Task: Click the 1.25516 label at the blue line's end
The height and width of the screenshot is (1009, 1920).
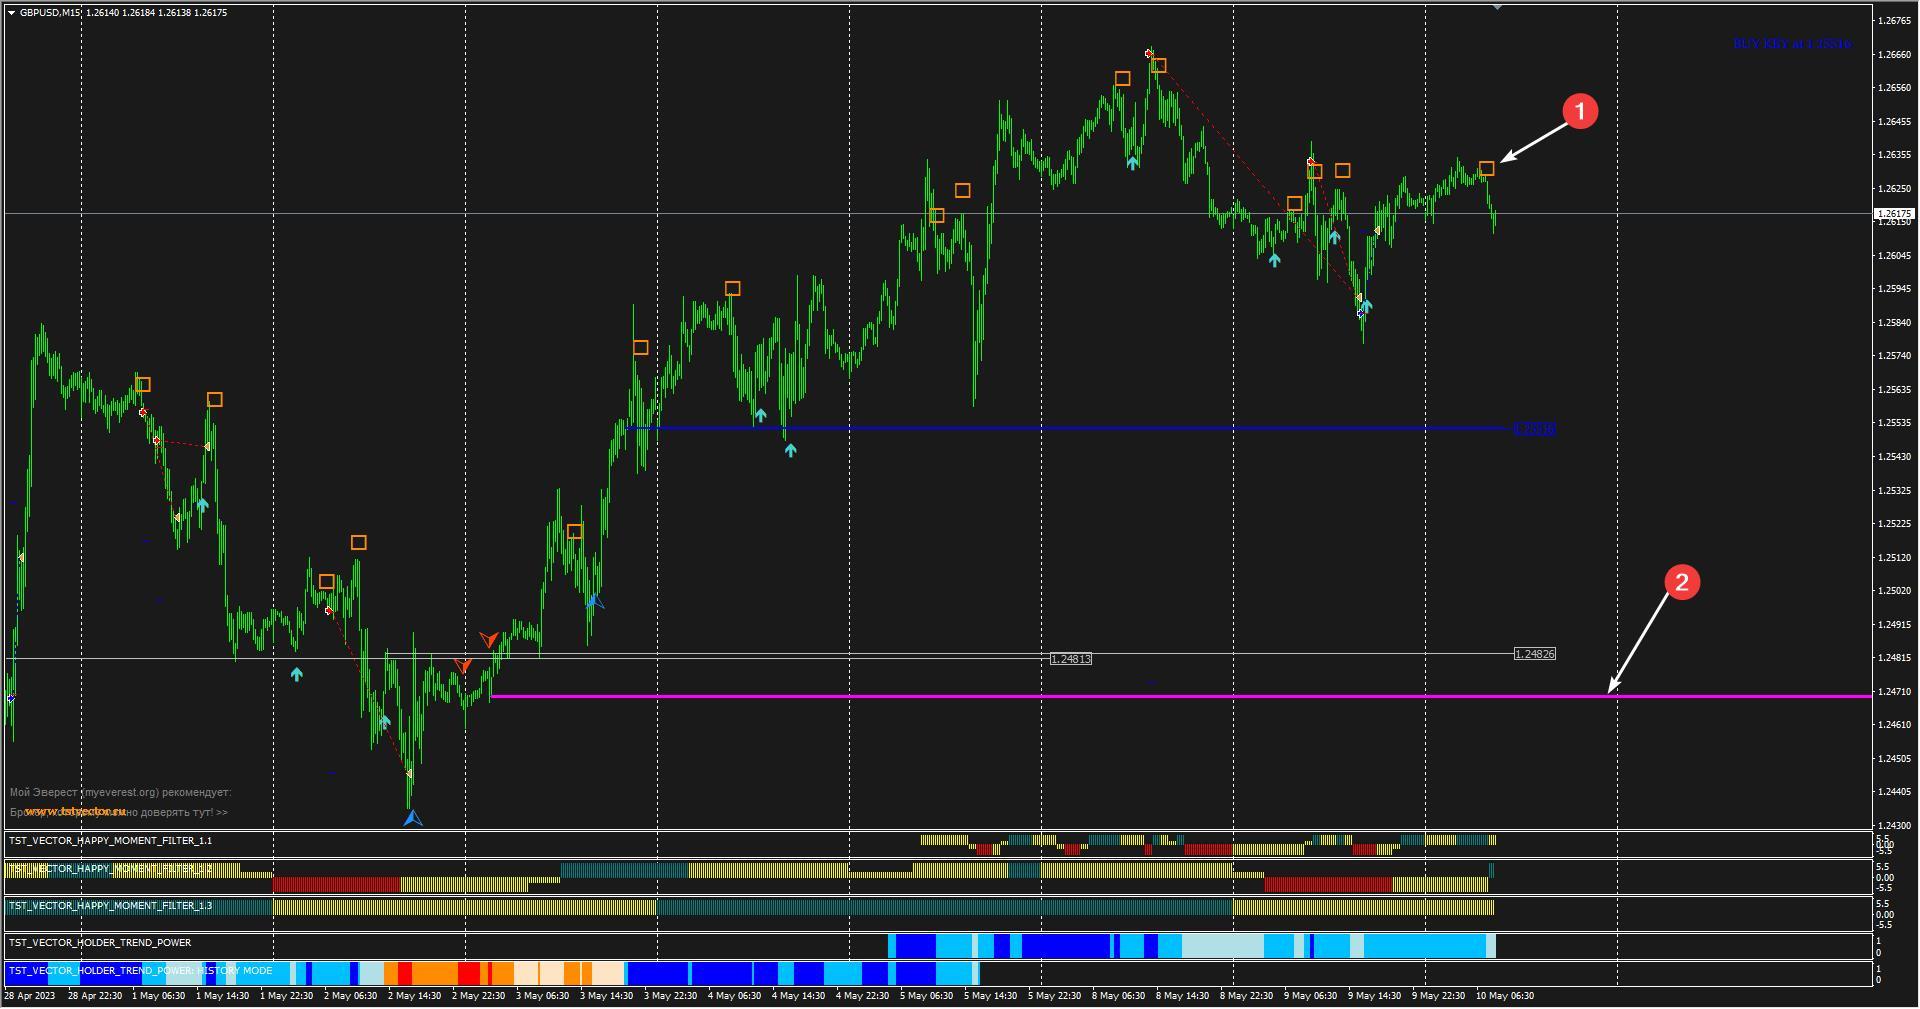Action: (x=1534, y=429)
